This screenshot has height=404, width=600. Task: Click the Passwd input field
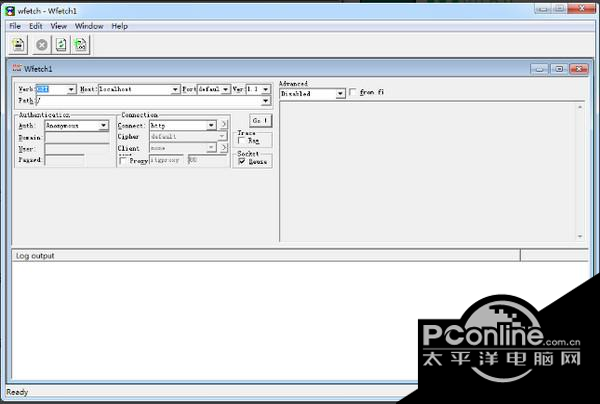(65, 160)
